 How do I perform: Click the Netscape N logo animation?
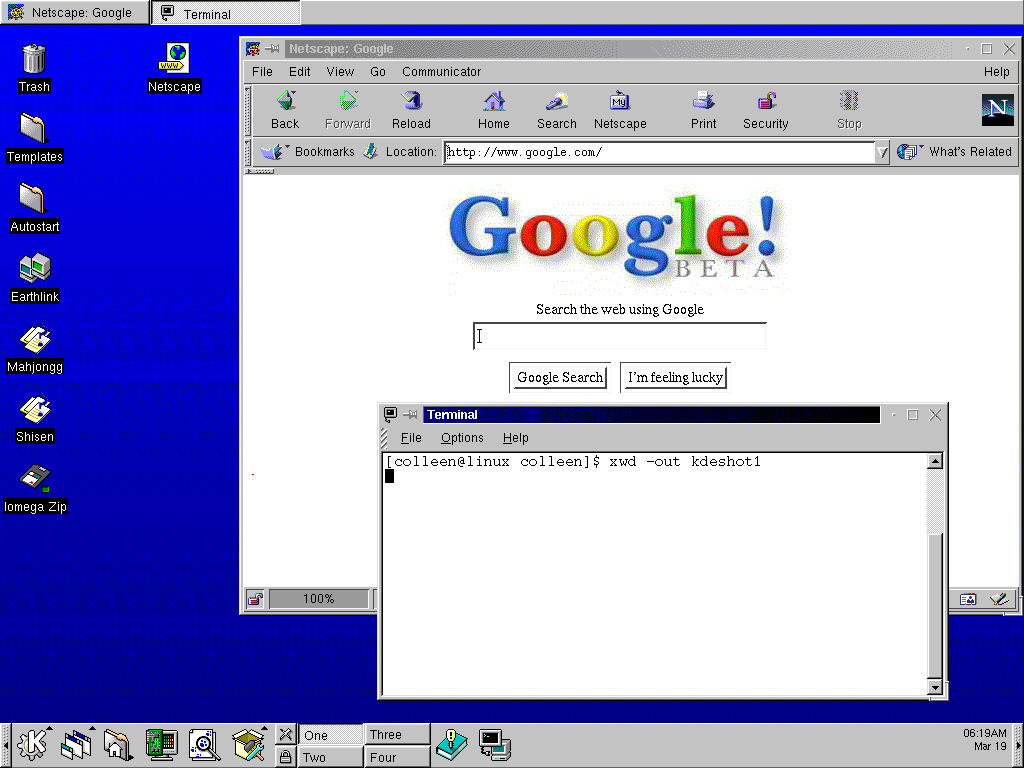click(x=997, y=110)
